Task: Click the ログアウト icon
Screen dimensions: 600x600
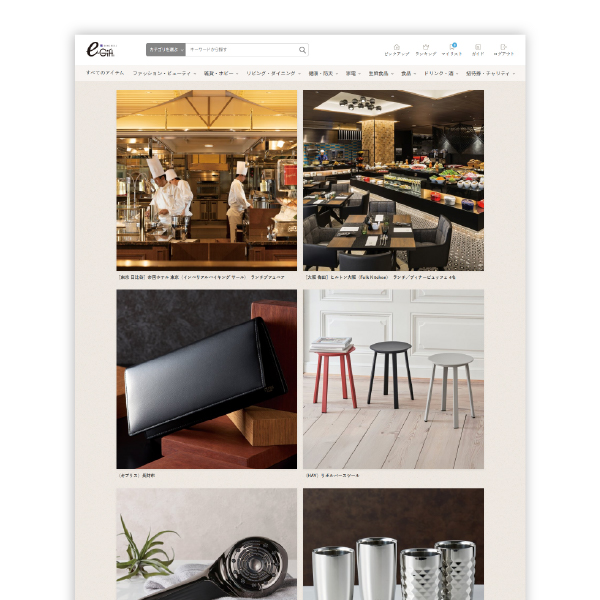Action: tap(505, 50)
